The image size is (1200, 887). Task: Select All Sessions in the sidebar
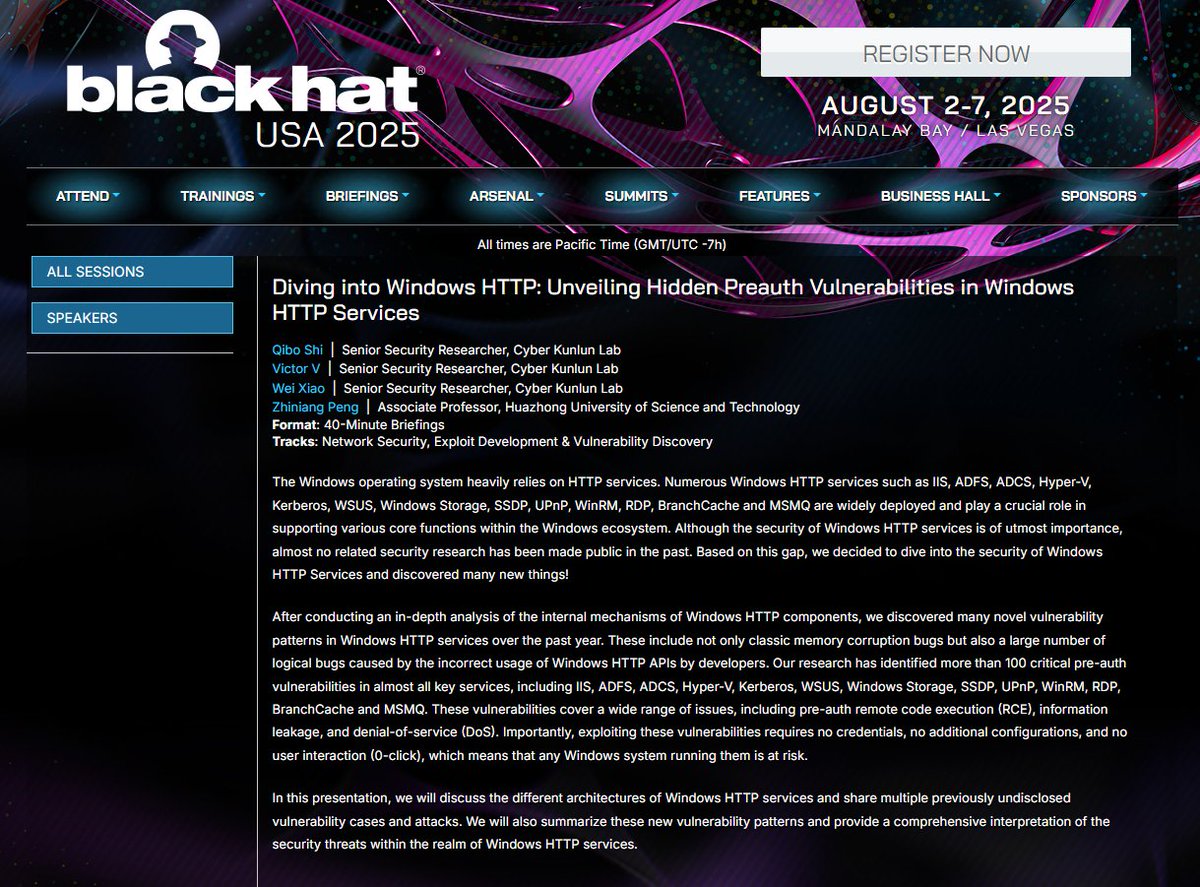point(132,272)
